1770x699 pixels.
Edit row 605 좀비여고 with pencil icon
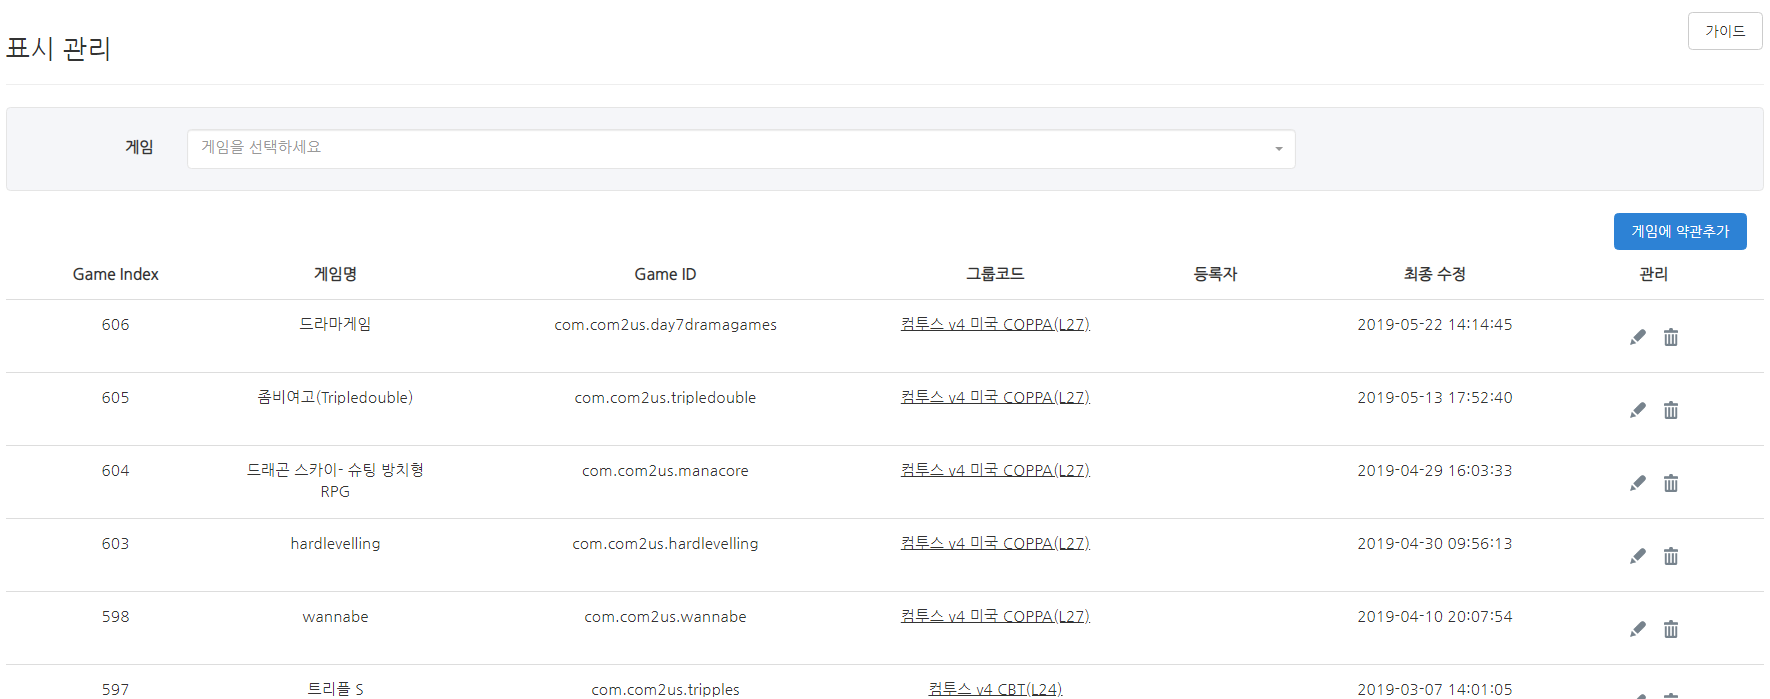click(1638, 410)
